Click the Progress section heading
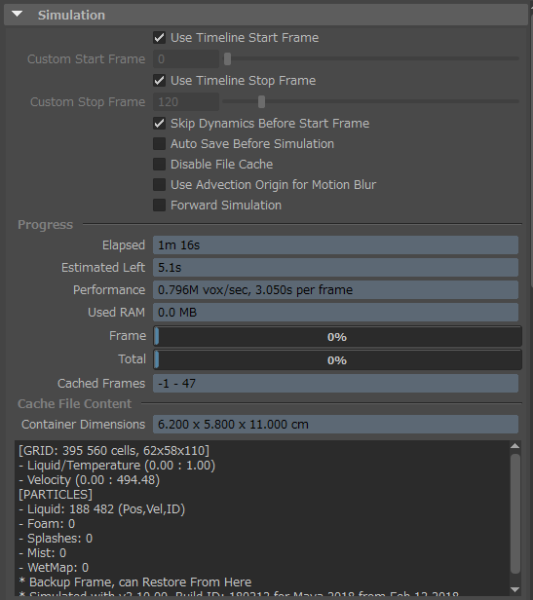The width and height of the screenshot is (533, 600). [x=45, y=225]
